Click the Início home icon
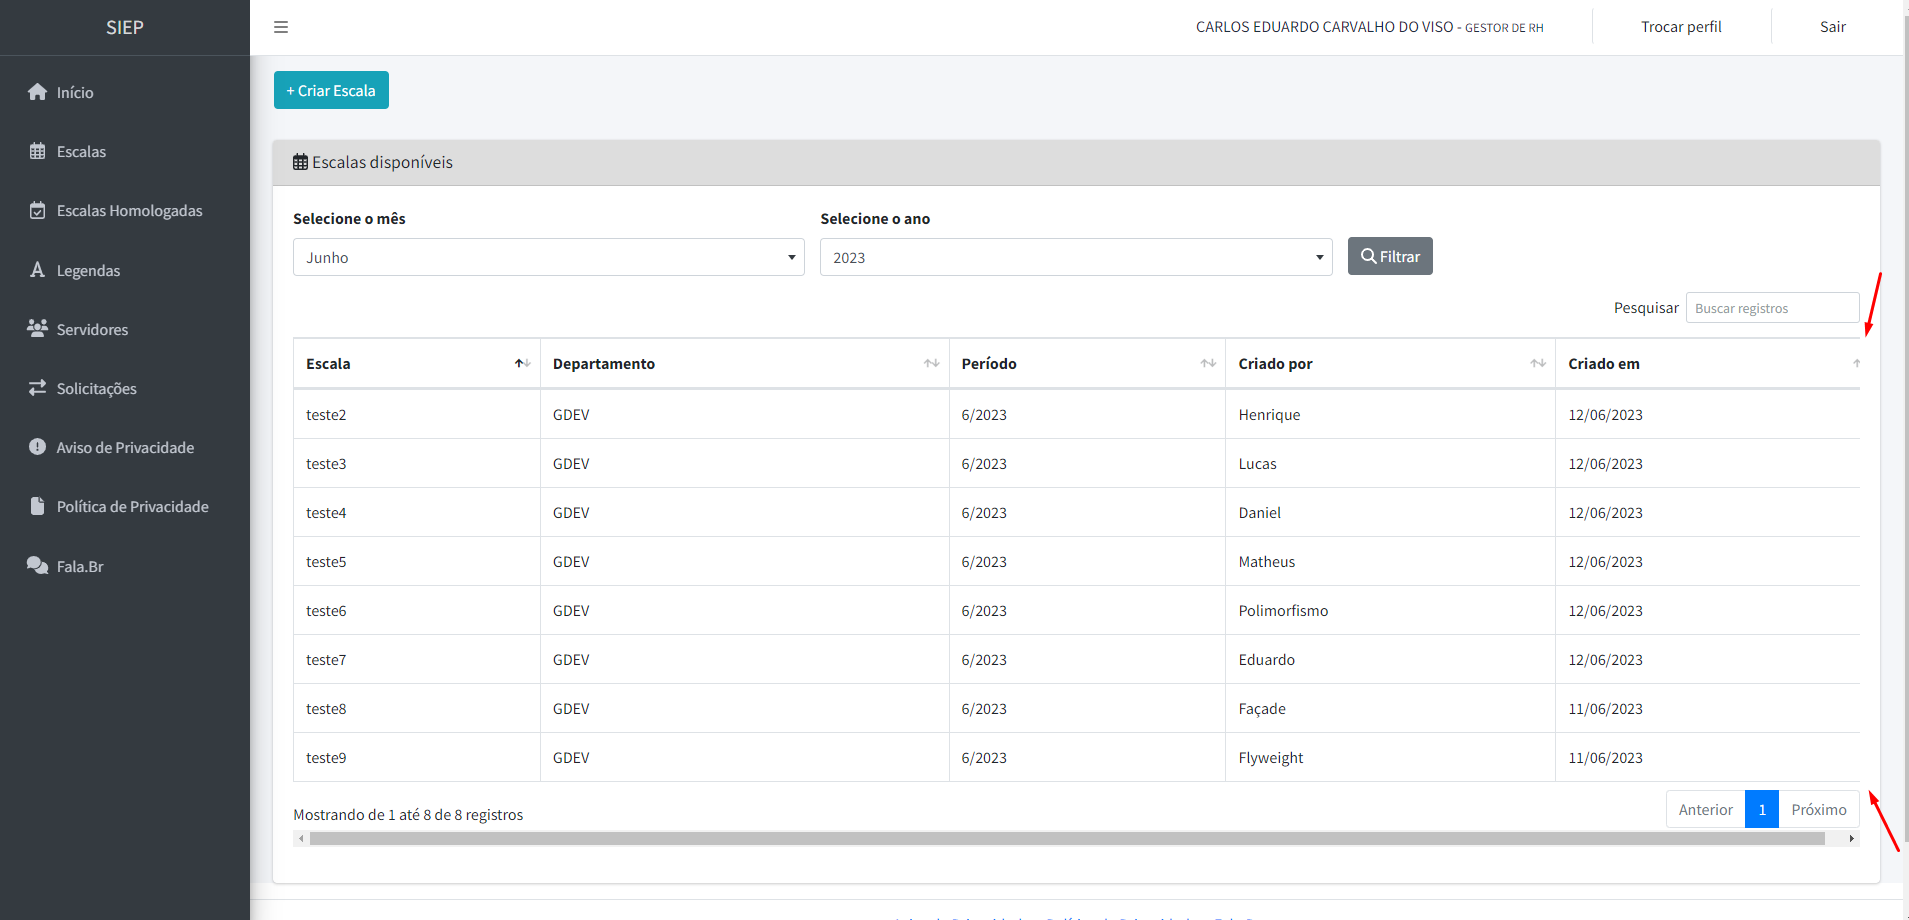The image size is (1909, 920). click(38, 92)
